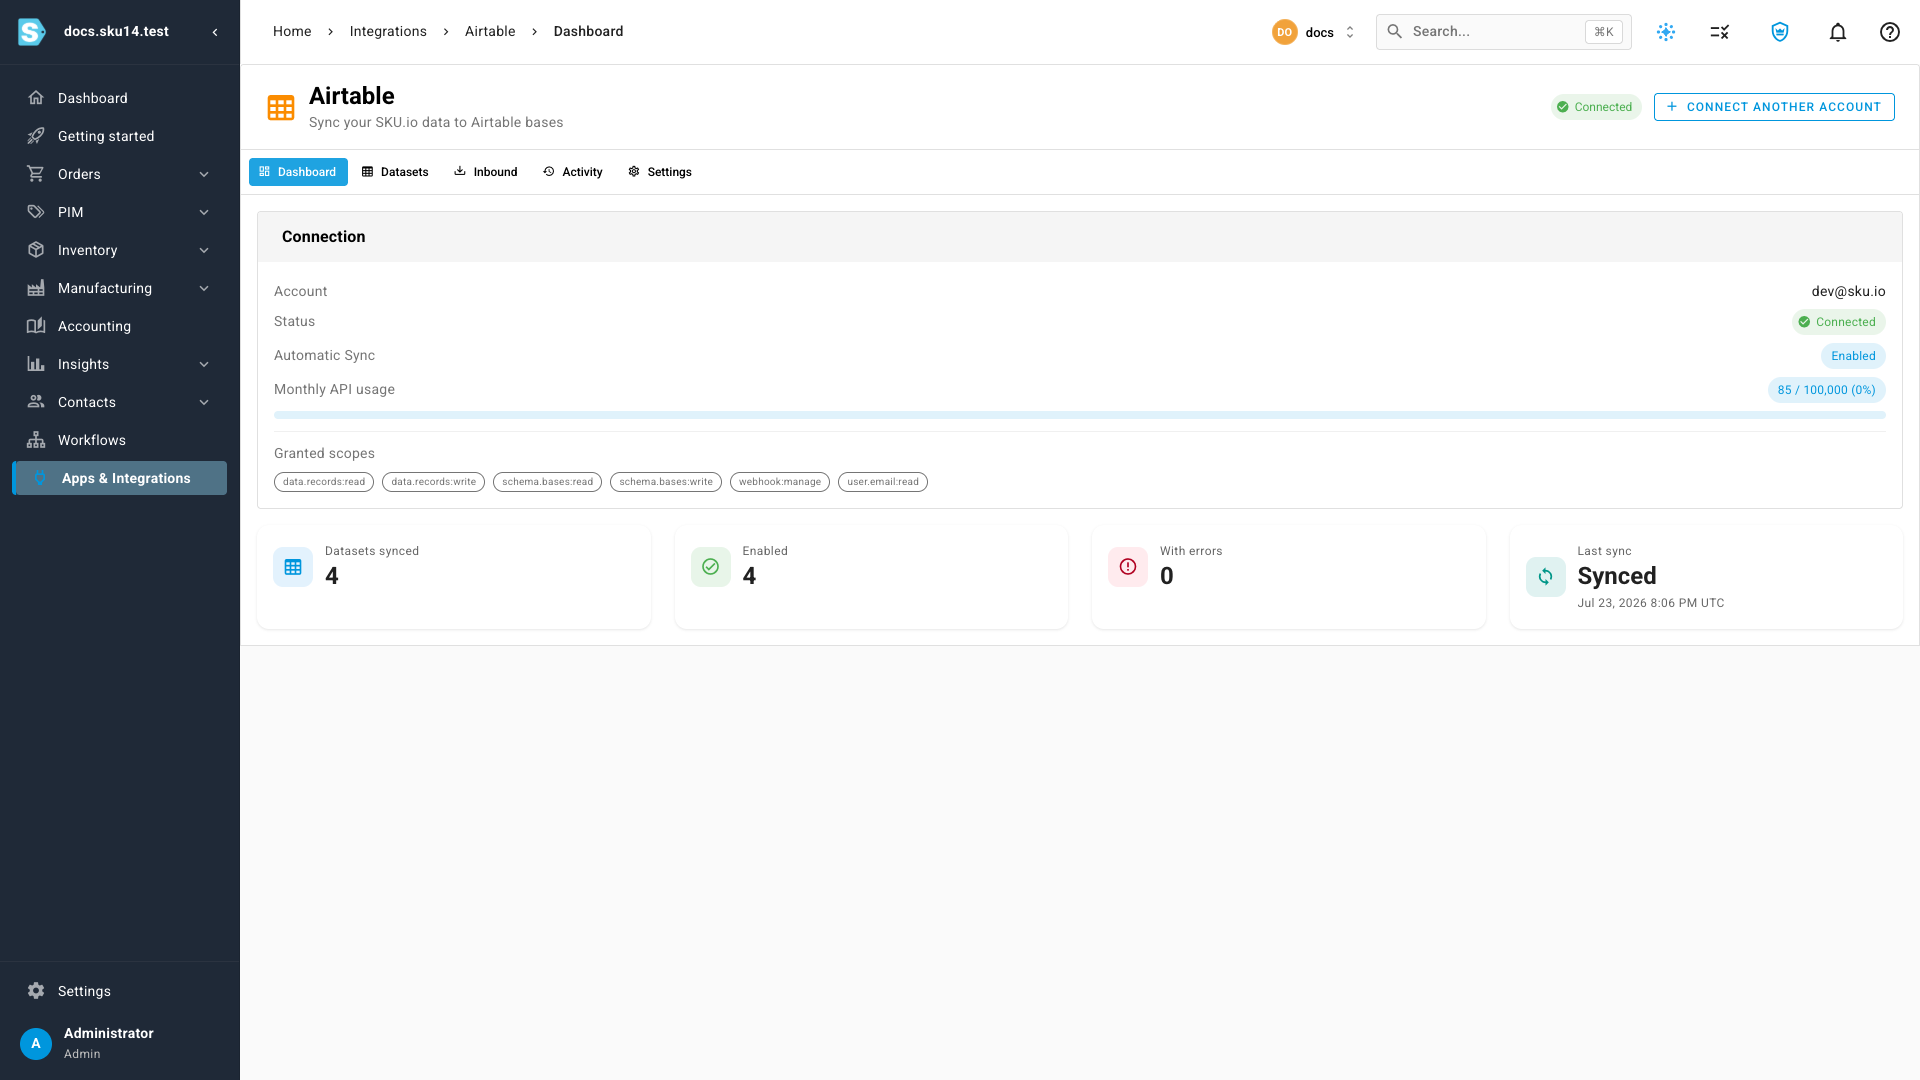Click the webhook:manage scope chip

780,482
